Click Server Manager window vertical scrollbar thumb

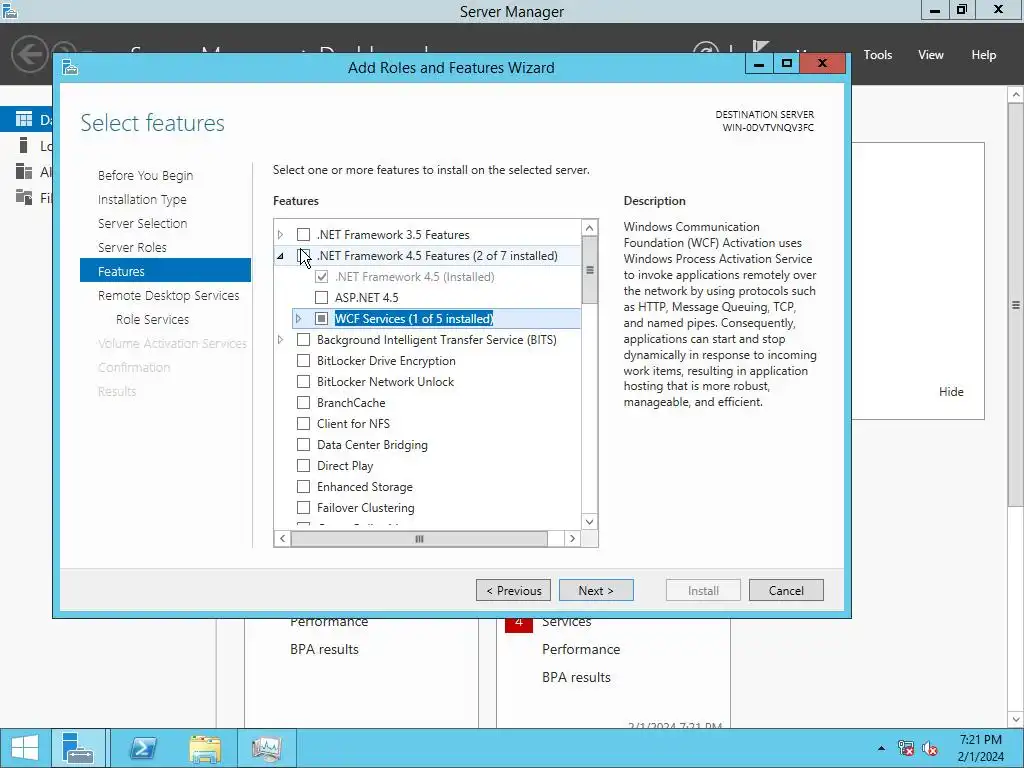click(1016, 304)
